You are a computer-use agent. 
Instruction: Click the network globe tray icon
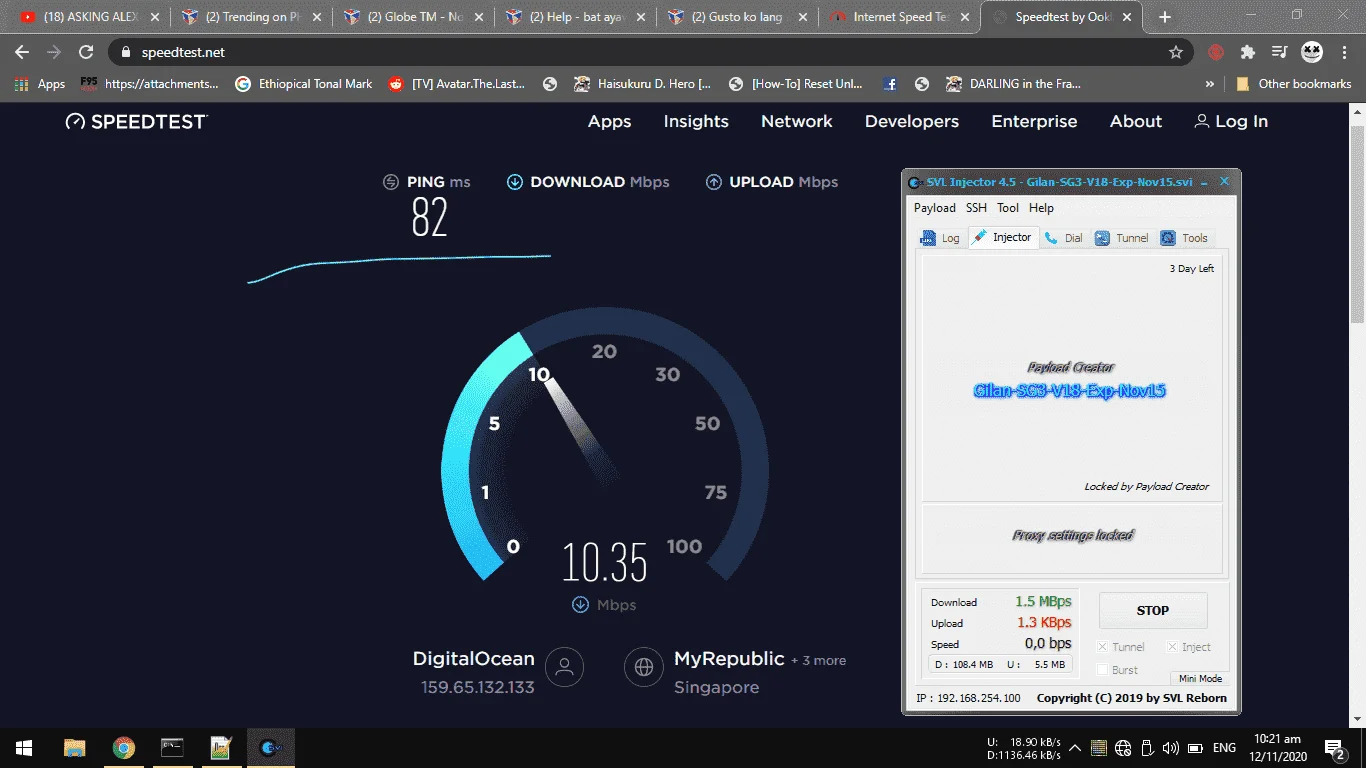coord(1122,748)
